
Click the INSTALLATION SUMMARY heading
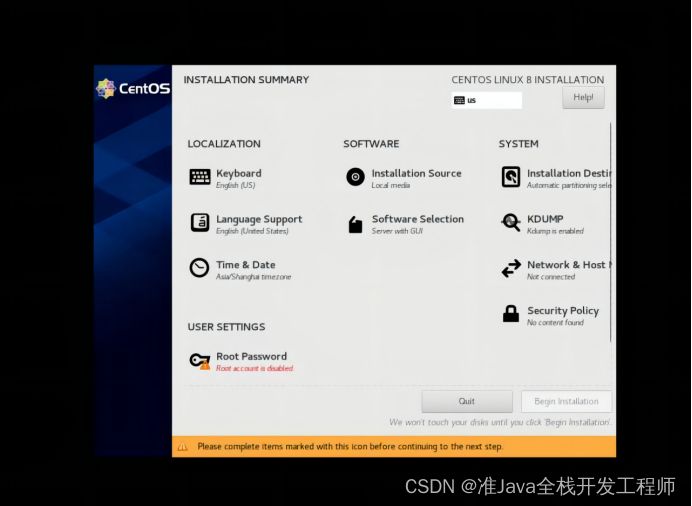click(x=246, y=80)
